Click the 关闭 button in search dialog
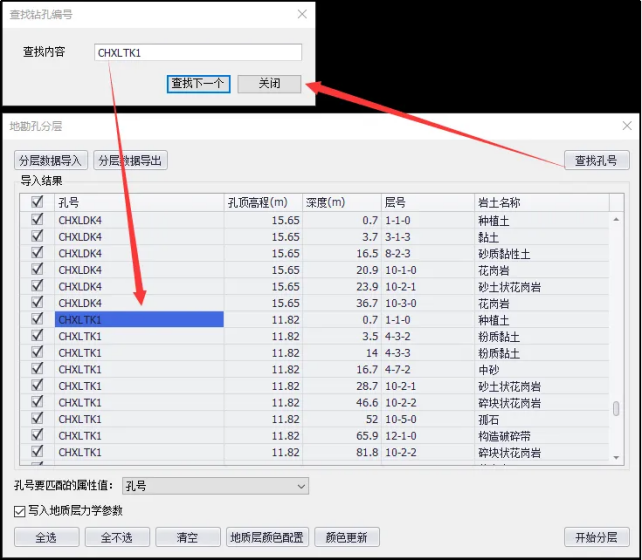Viewport: 642px width, 560px height. [269, 83]
